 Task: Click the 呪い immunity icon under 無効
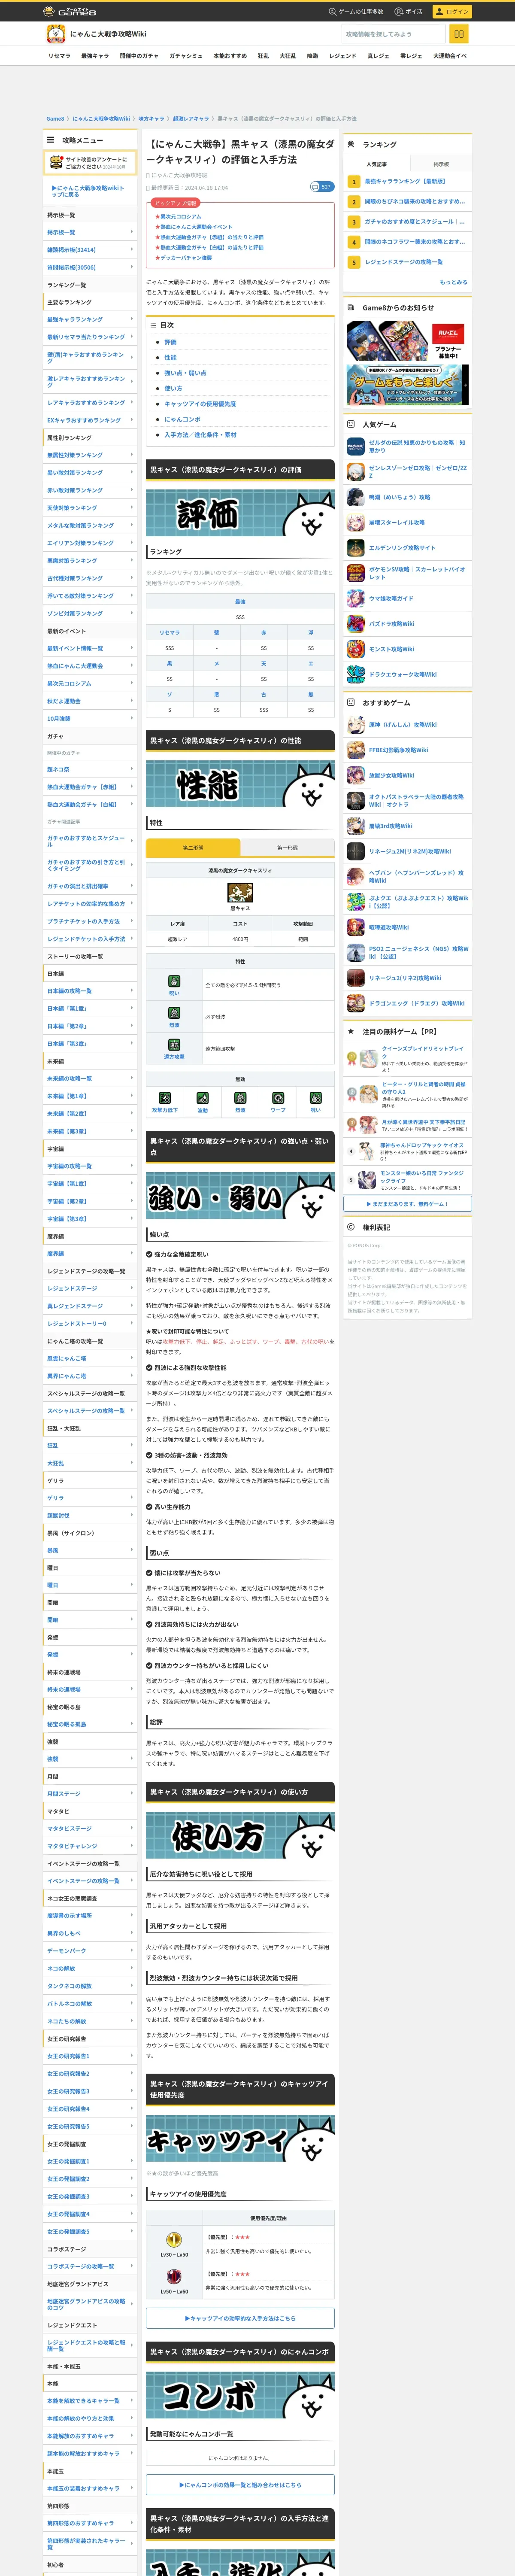[315, 1098]
